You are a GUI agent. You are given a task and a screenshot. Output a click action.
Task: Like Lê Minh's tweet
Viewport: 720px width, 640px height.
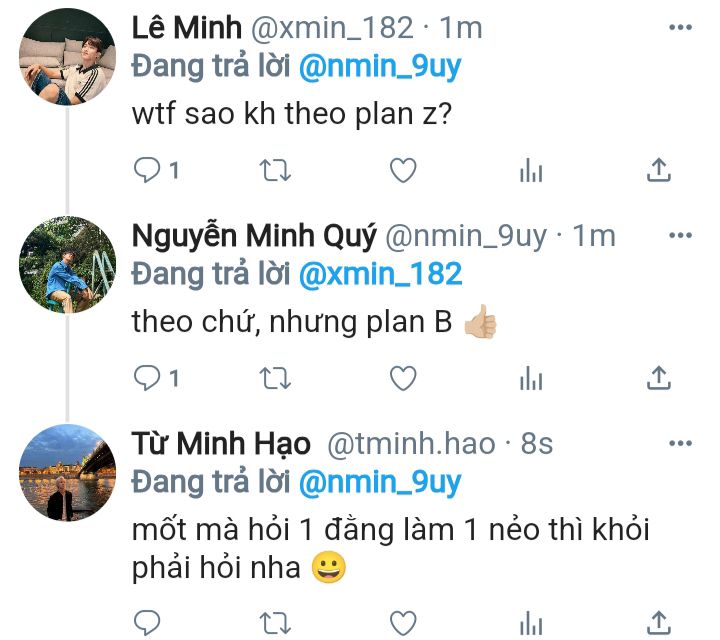tap(403, 171)
